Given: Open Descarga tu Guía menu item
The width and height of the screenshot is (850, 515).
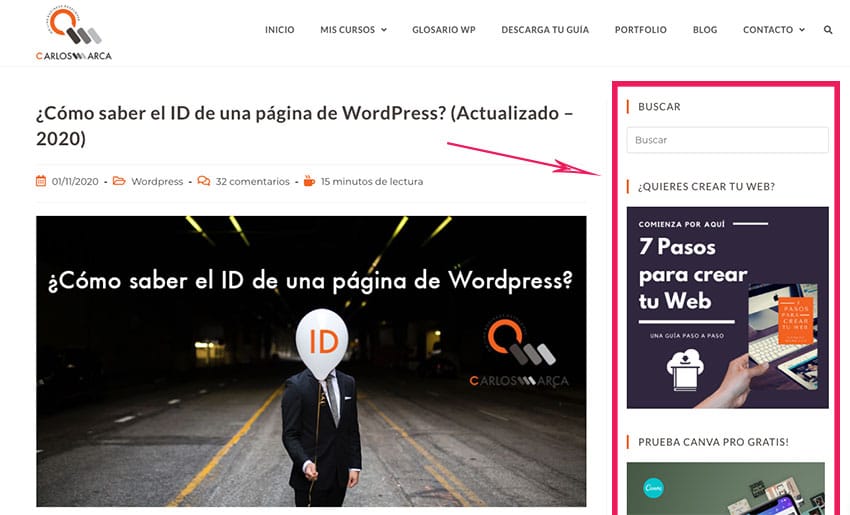Looking at the screenshot, I should [545, 30].
